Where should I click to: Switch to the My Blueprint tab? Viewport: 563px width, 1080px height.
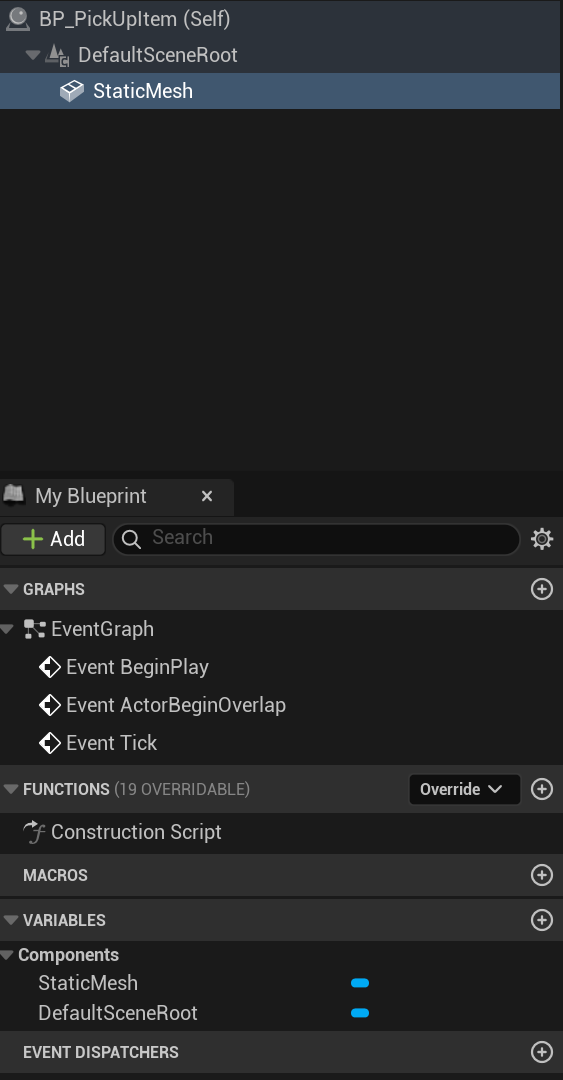[90, 496]
